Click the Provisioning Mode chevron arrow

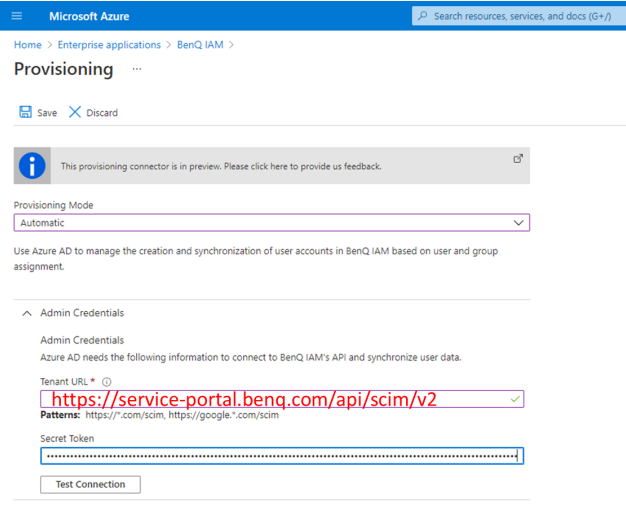(519, 223)
